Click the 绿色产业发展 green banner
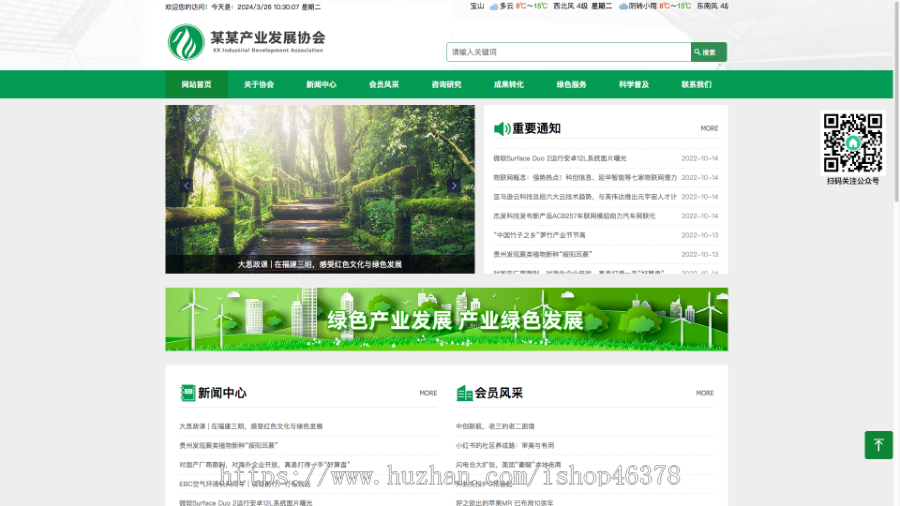Screen dimensions: 900x506 [447, 320]
